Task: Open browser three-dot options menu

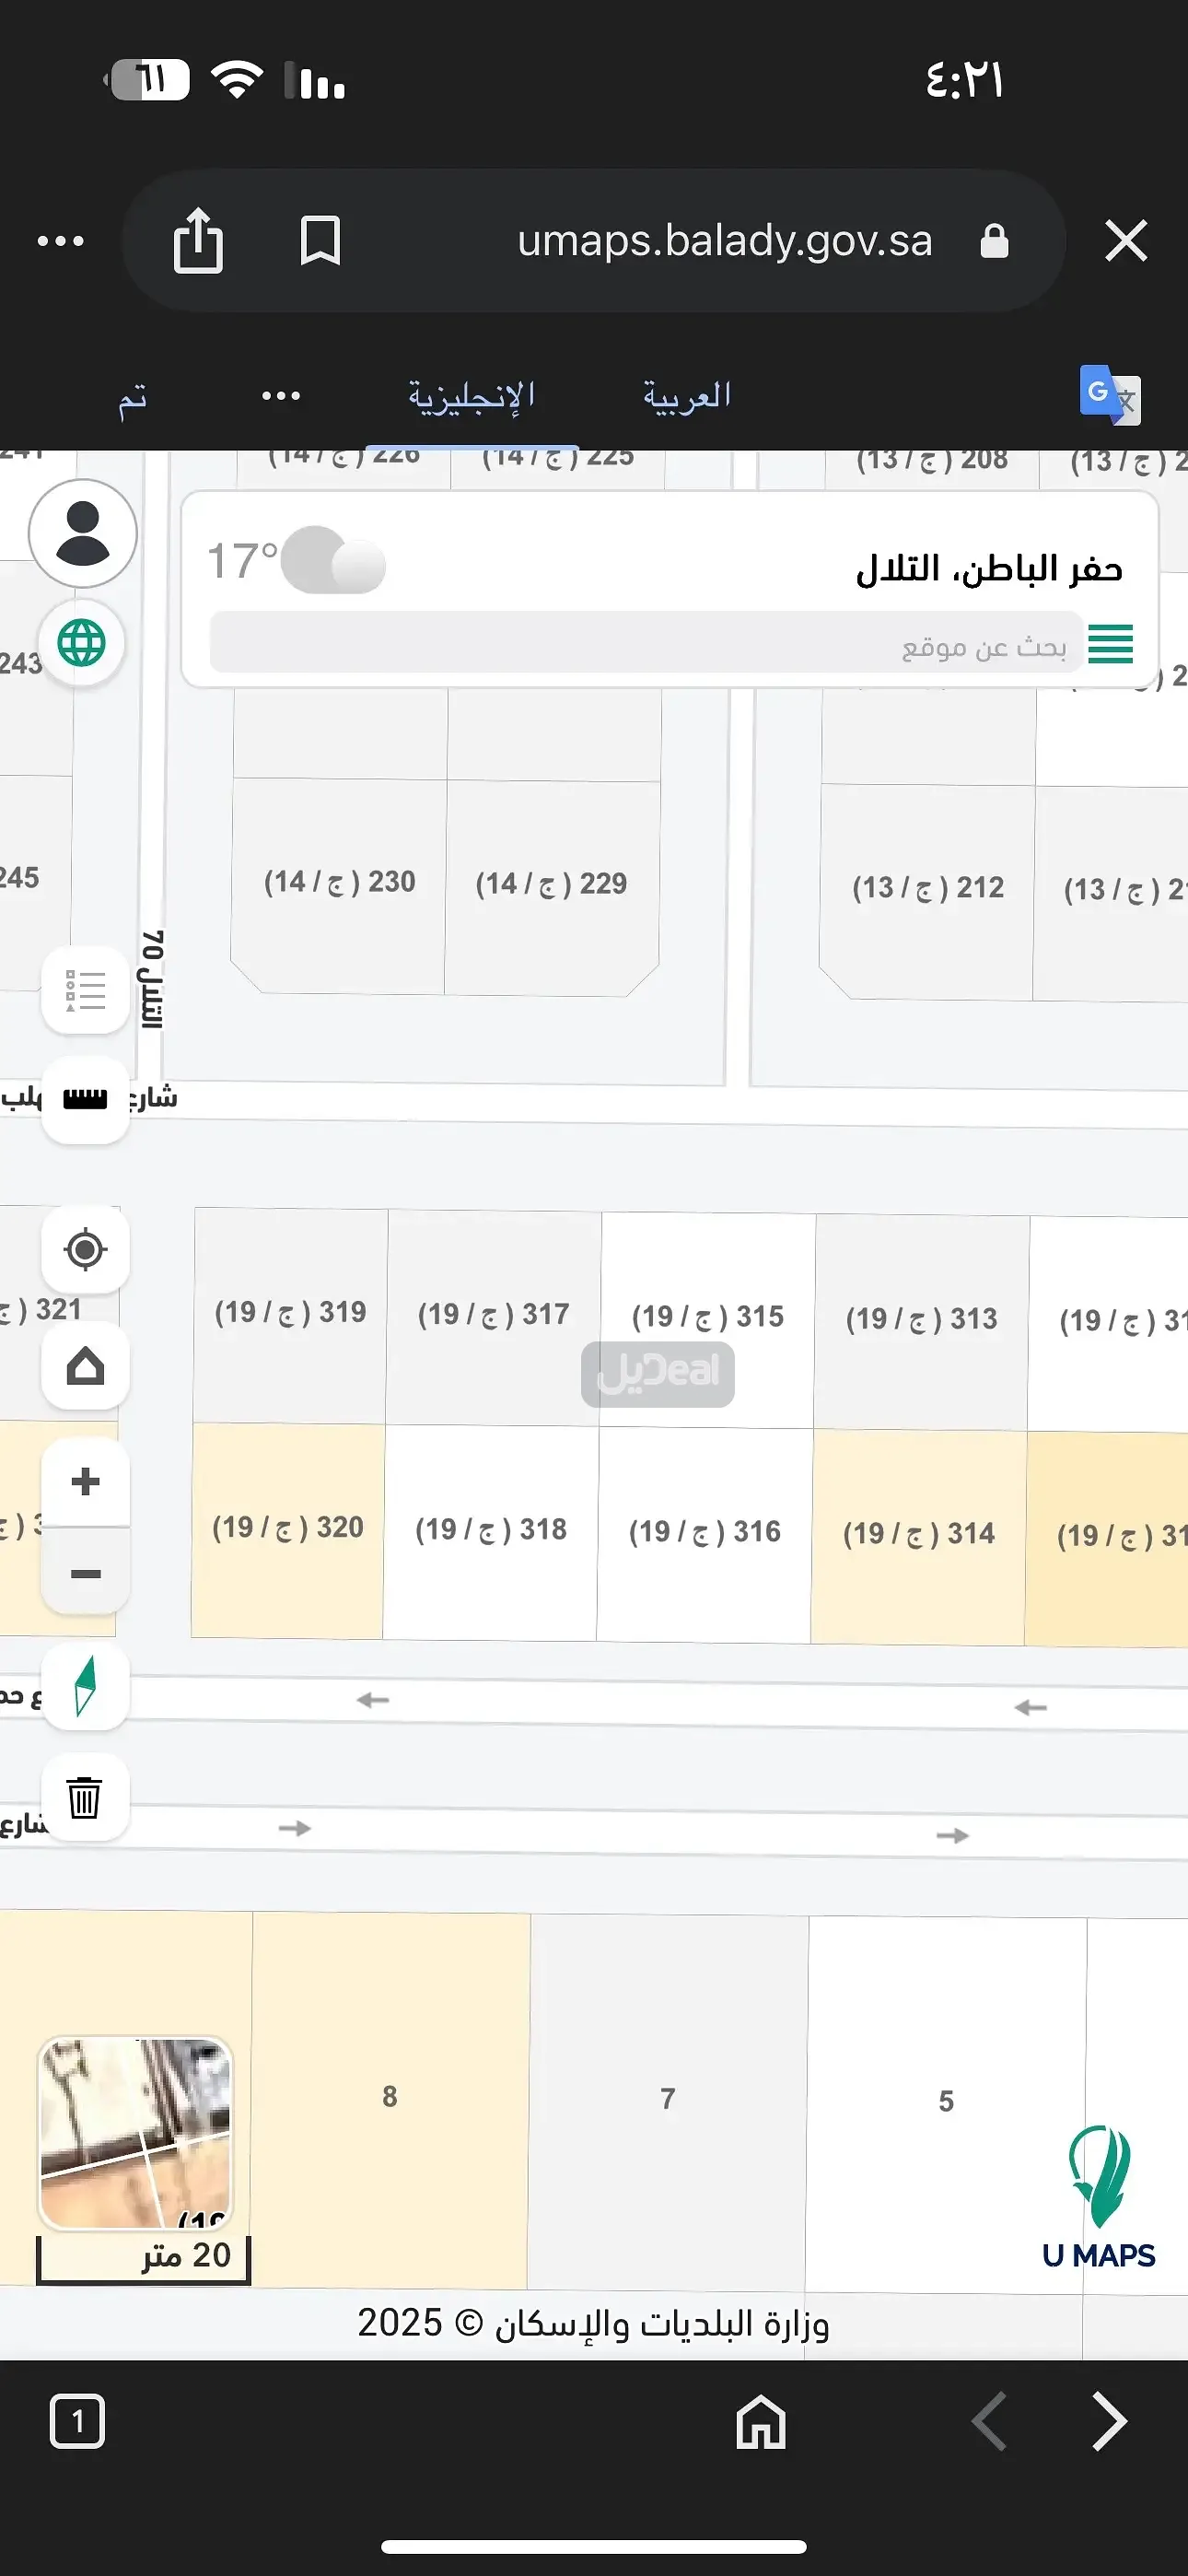Action: tap(60, 241)
